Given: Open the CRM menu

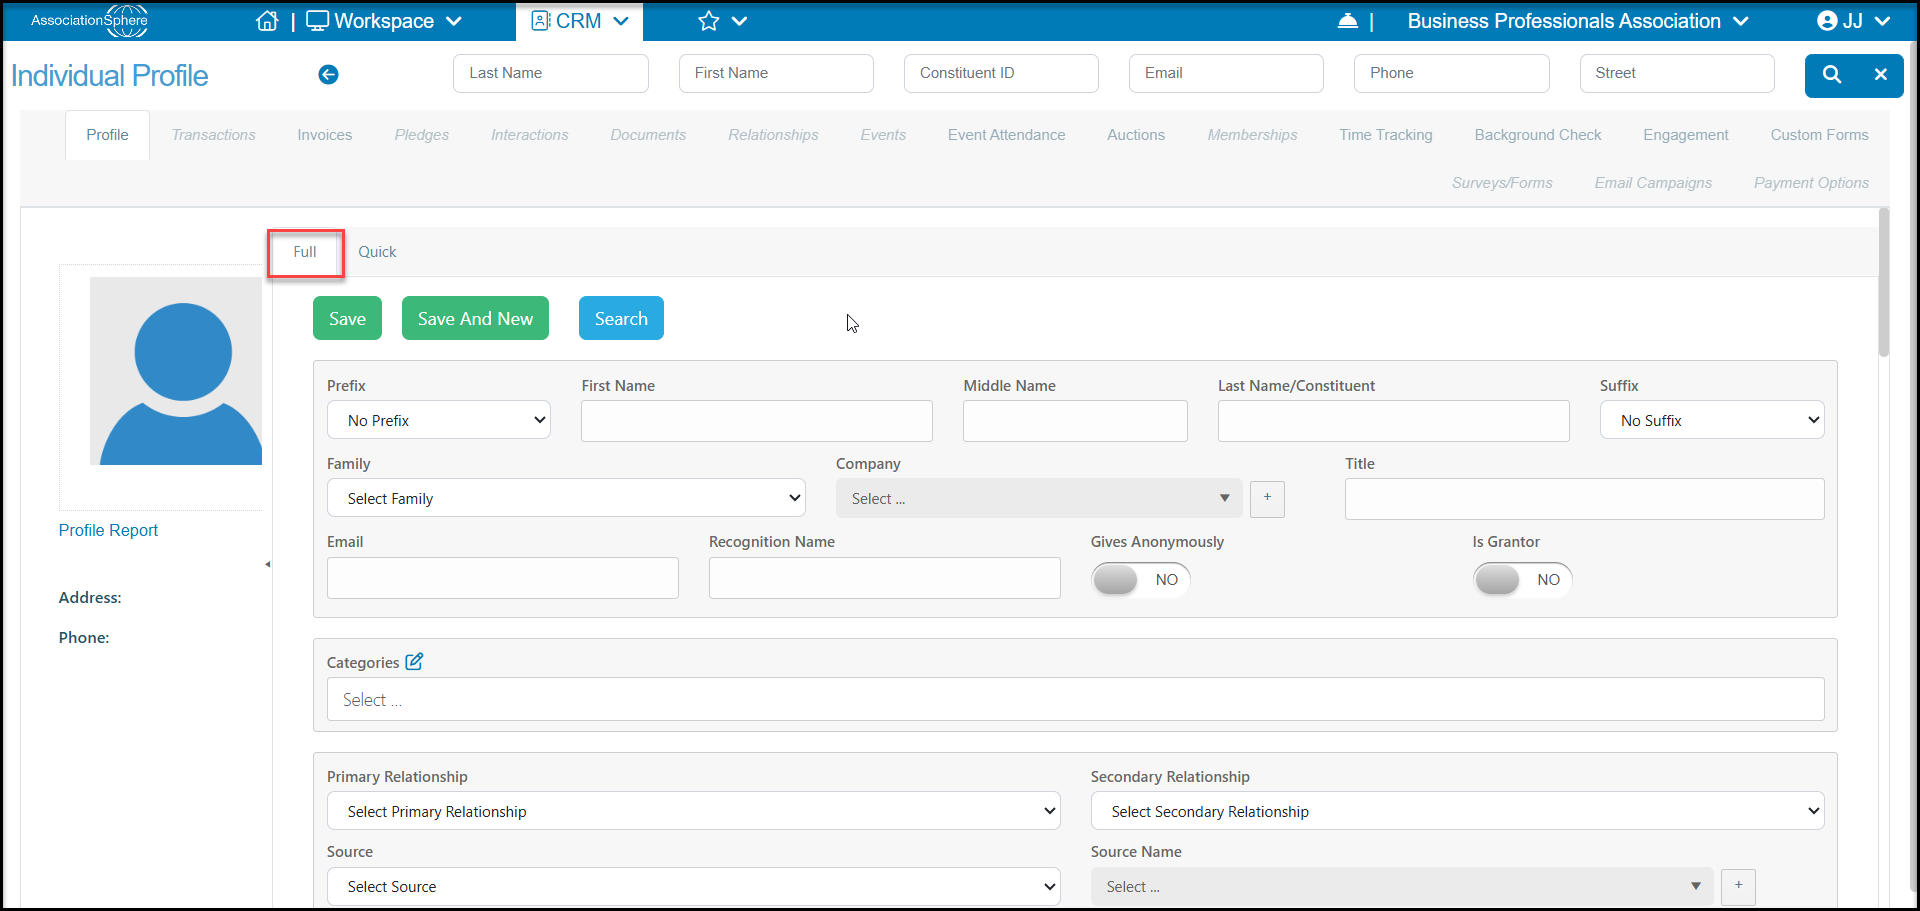Looking at the screenshot, I should pos(580,21).
